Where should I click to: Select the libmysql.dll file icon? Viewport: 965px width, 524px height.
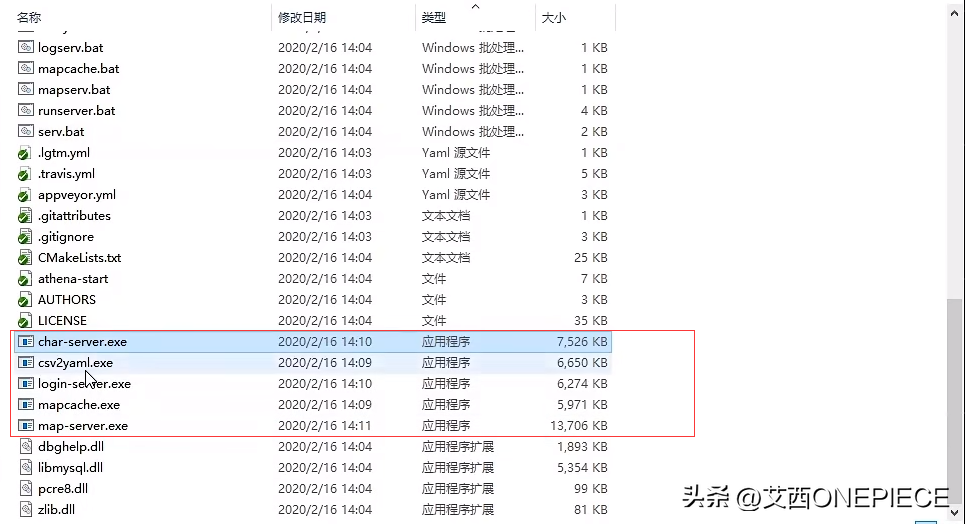pyautogui.click(x=26, y=468)
